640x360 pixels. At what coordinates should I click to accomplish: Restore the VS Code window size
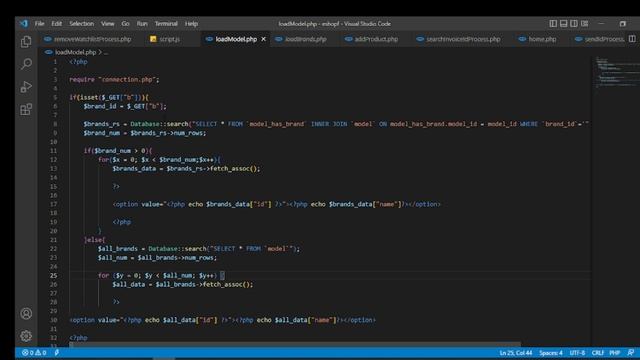click(622, 24)
